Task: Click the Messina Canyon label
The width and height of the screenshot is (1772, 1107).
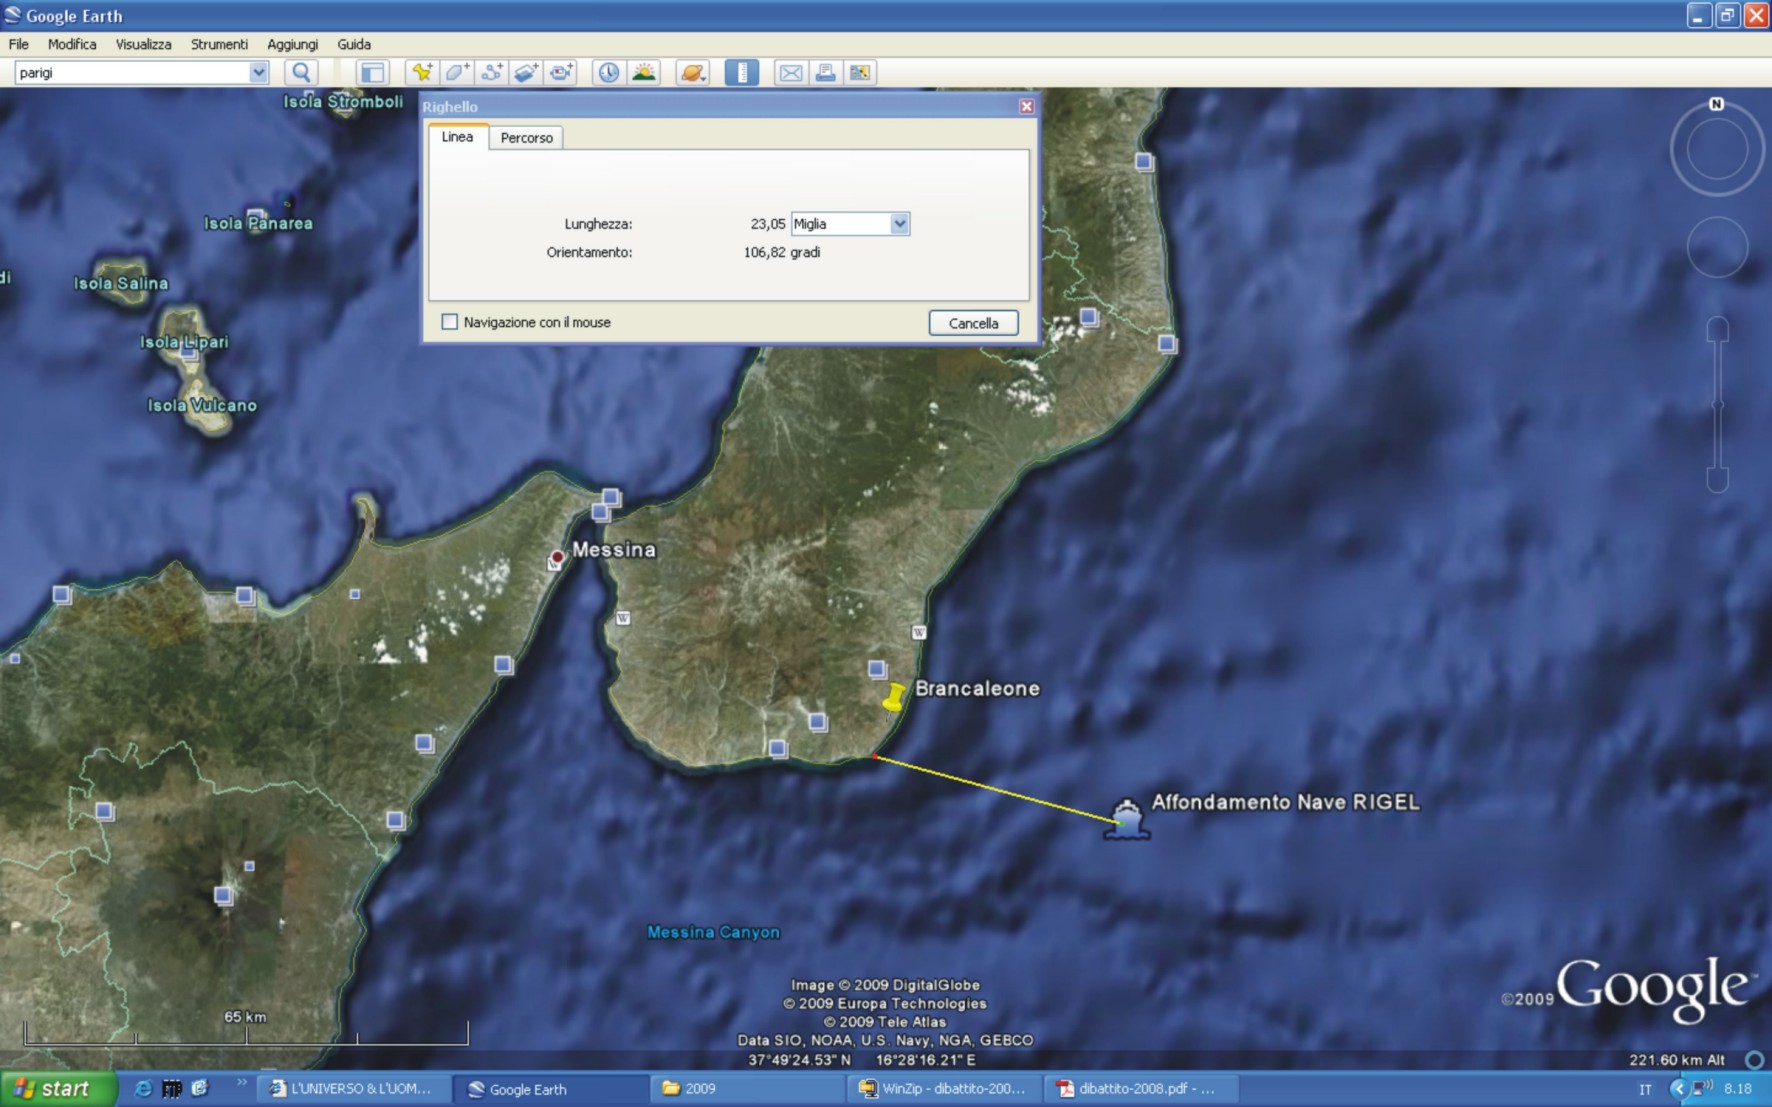Action: (713, 932)
